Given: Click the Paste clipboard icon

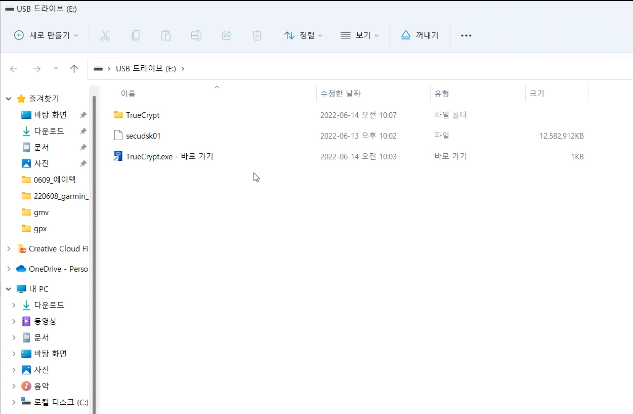Looking at the screenshot, I should coord(166,36).
